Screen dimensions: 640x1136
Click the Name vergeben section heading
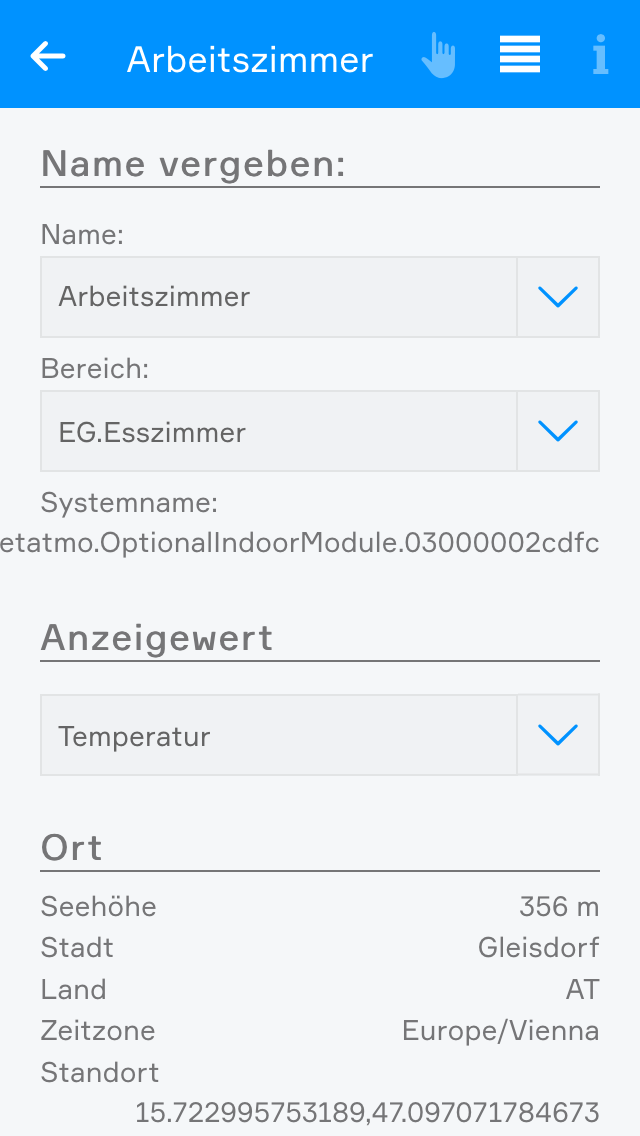(x=193, y=164)
